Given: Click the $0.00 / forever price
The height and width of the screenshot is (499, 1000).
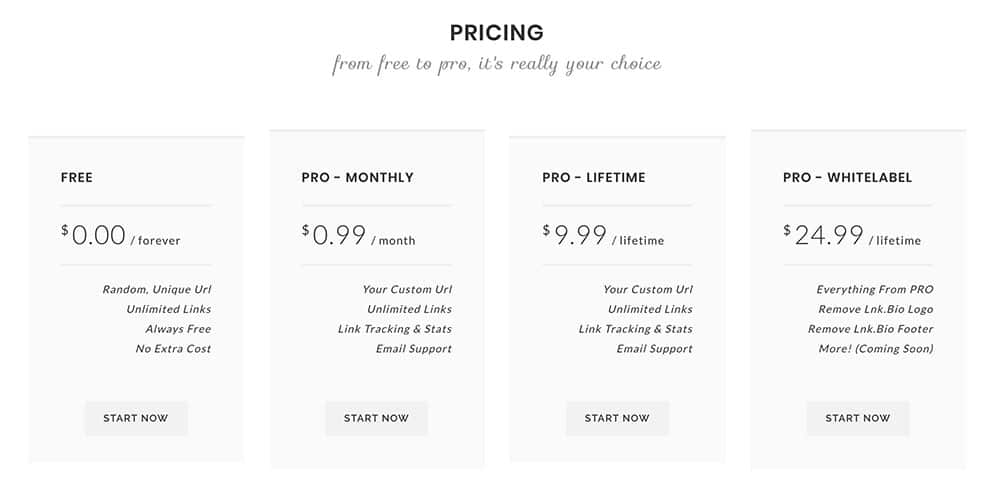Looking at the screenshot, I should pyautogui.click(x=121, y=235).
